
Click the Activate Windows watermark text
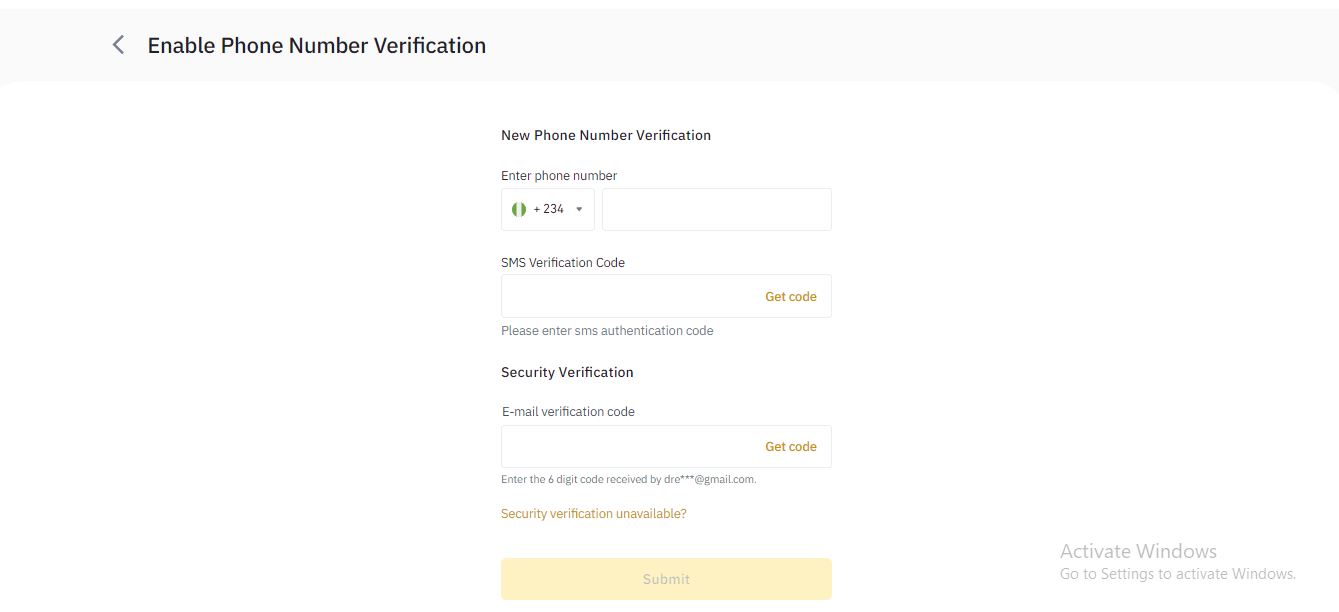[1138, 551]
